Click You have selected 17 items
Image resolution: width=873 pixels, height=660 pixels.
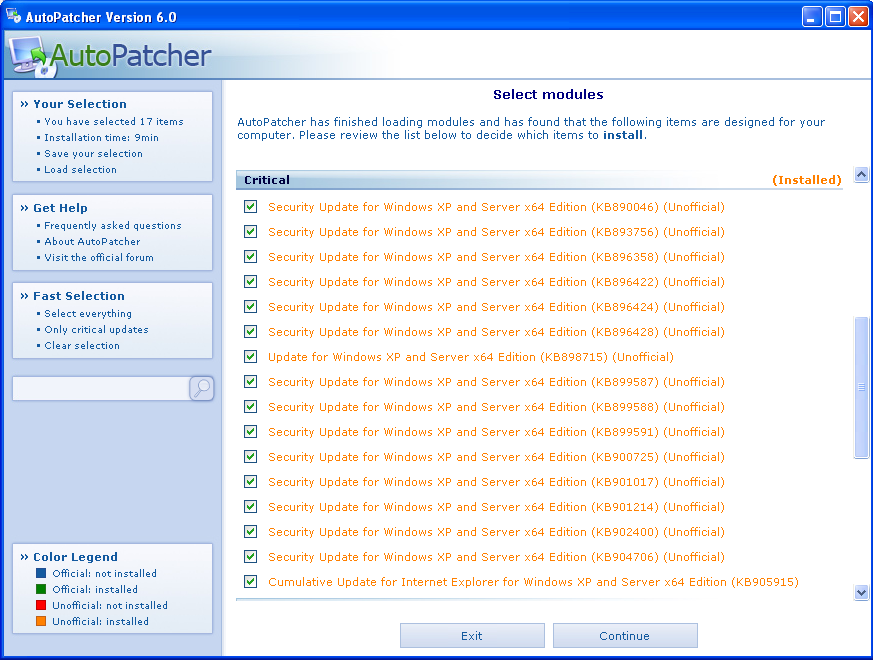114,121
